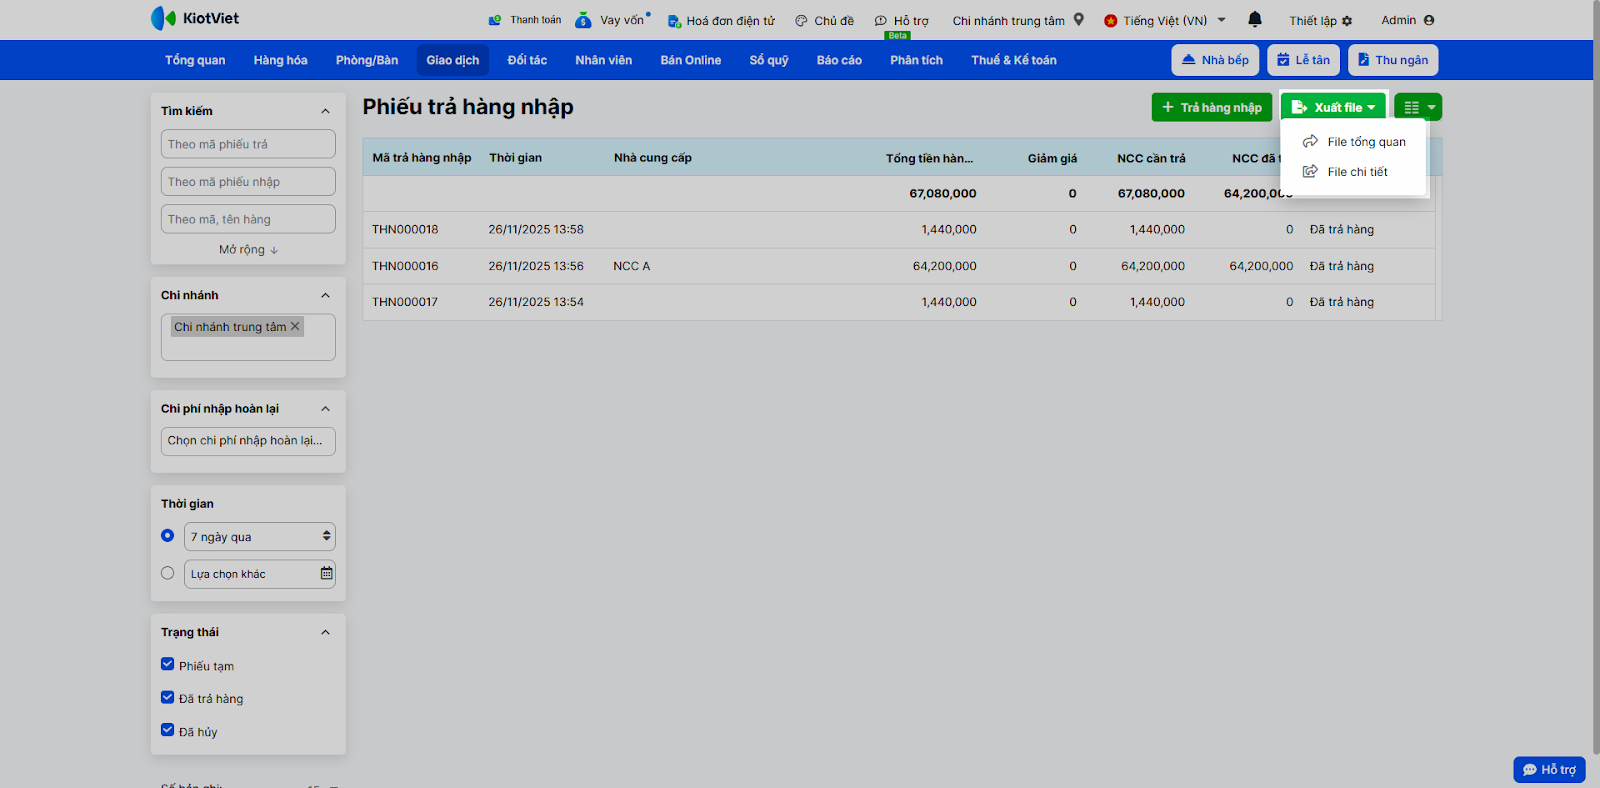Open the Giao dịch menu
This screenshot has width=1600, height=788.
[453, 60]
